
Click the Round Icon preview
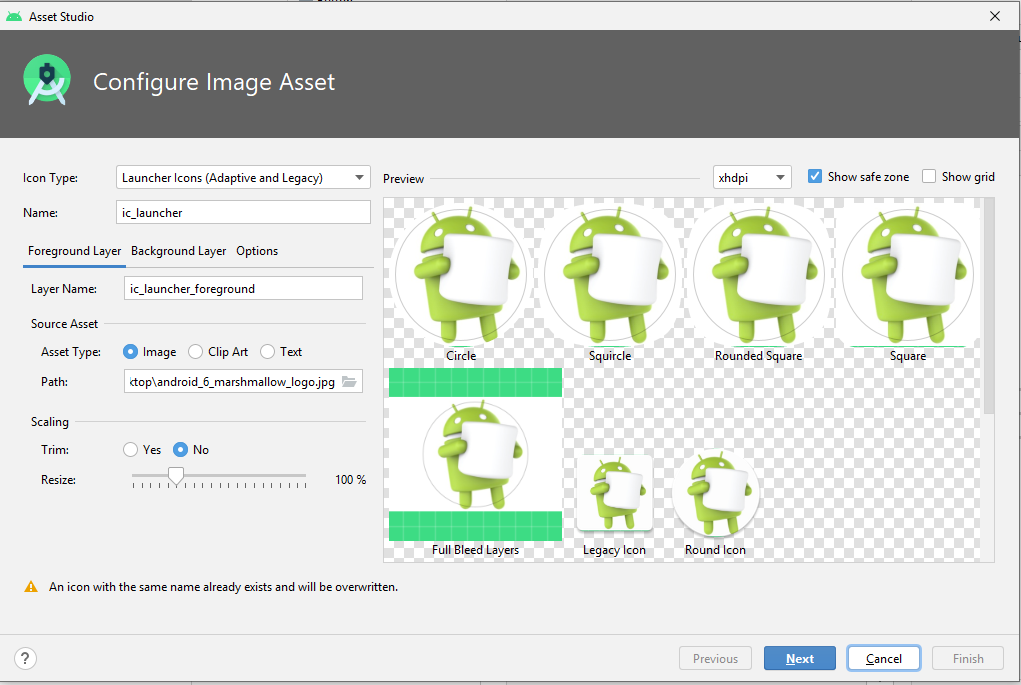pos(715,492)
